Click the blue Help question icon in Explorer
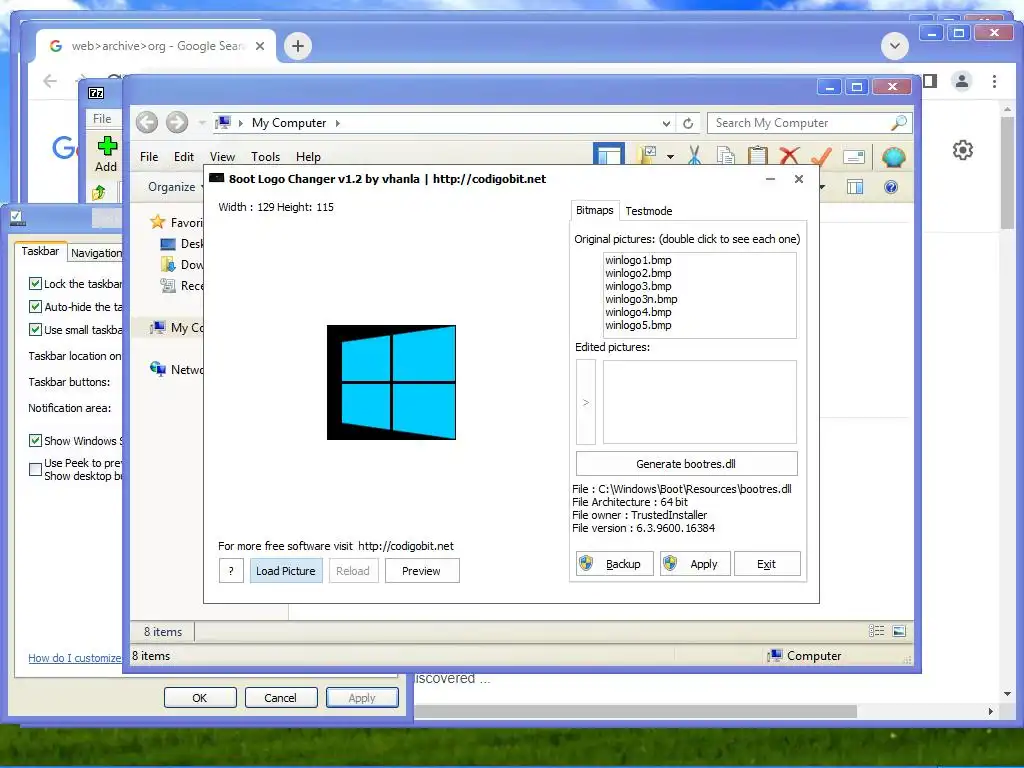Image resolution: width=1024 pixels, height=768 pixels. [x=890, y=187]
